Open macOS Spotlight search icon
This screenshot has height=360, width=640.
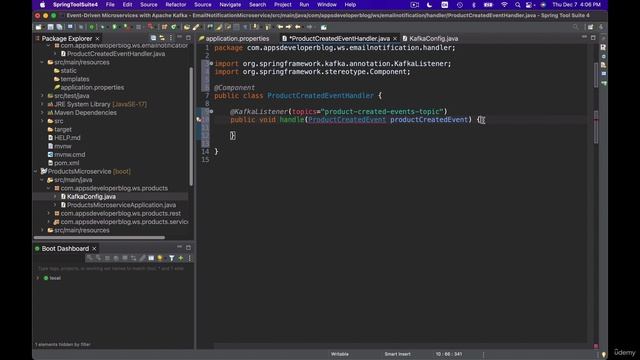[x=518, y=5]
